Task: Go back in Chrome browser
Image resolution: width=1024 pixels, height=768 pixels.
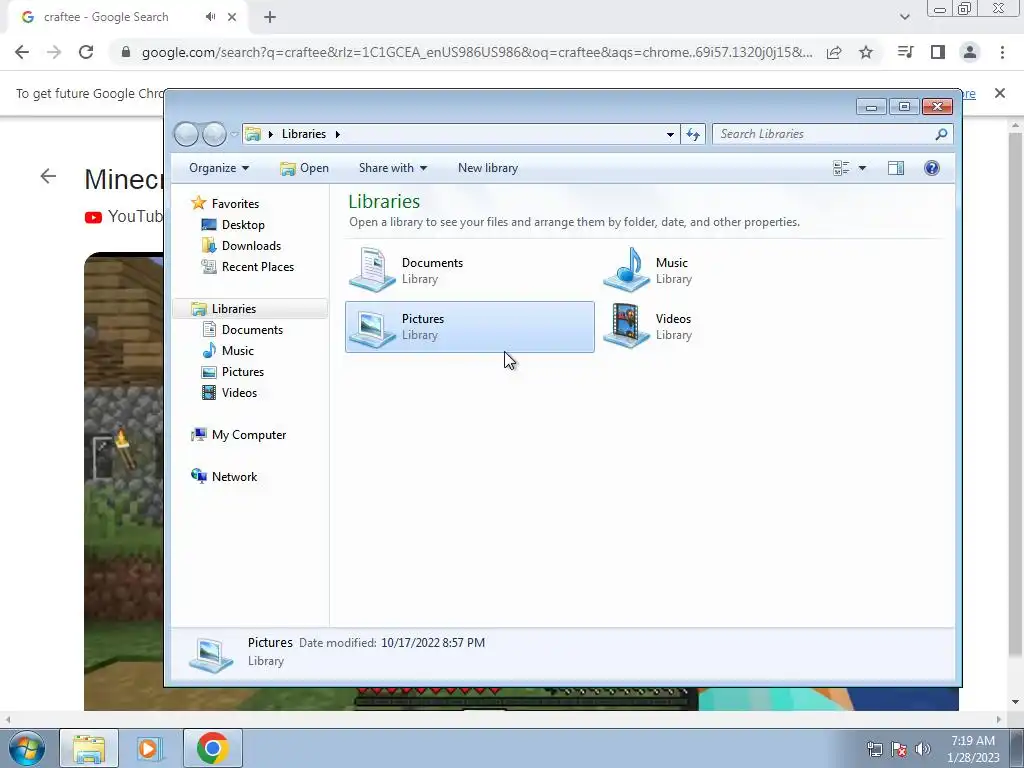Action: pyautogui.click(x=22, y=52)
